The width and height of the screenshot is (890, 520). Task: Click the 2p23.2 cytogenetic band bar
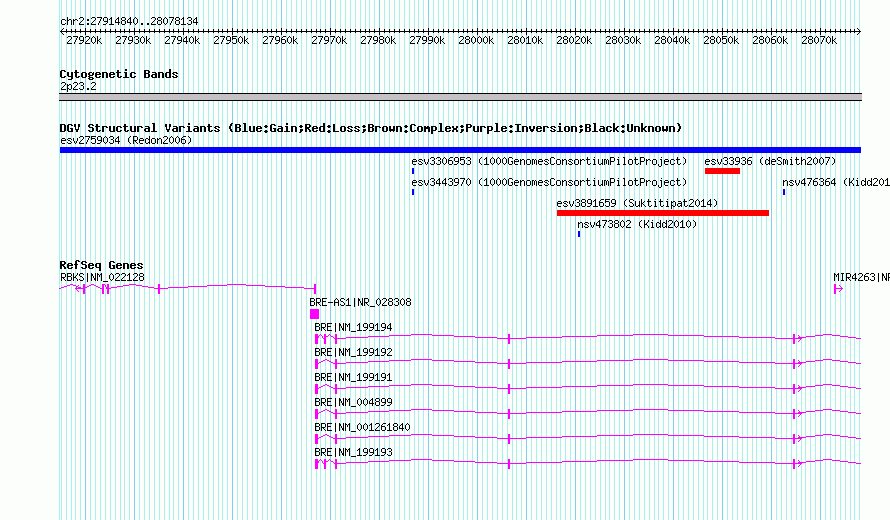click(460, 97)
